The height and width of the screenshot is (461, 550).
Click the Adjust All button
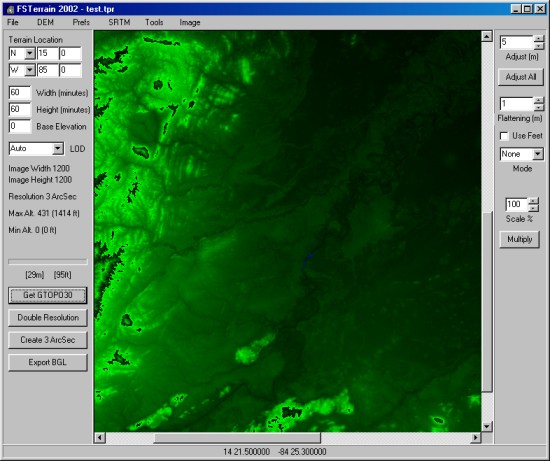pos(521,77)
